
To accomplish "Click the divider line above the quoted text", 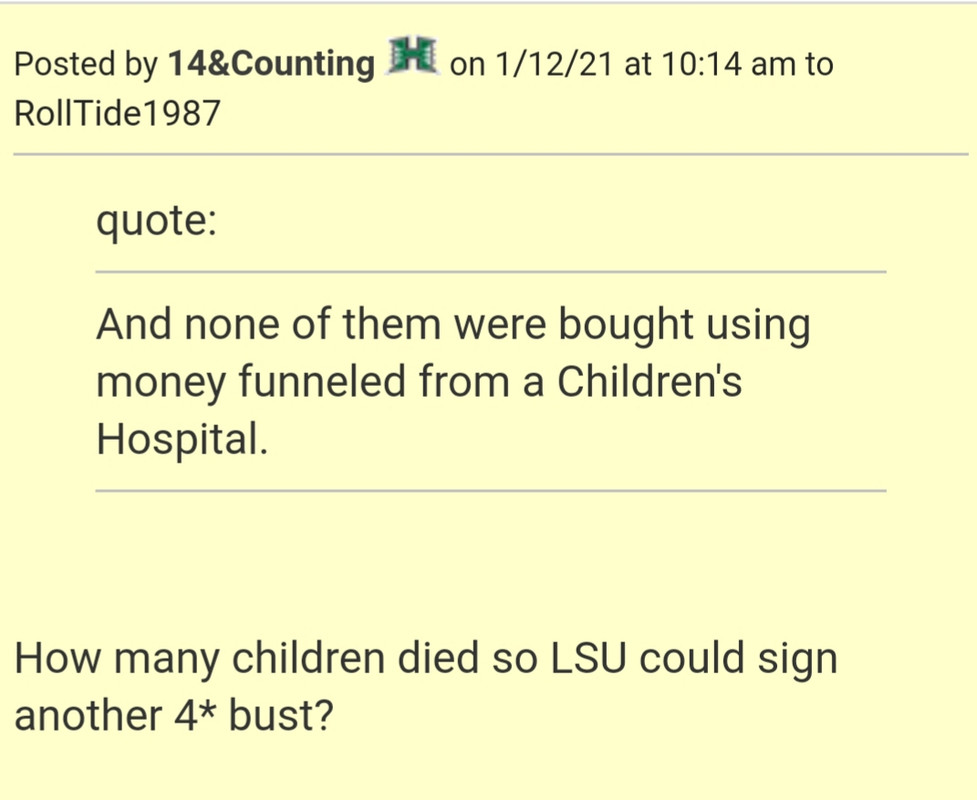I will pyautogui.click(x=491, y=272).
